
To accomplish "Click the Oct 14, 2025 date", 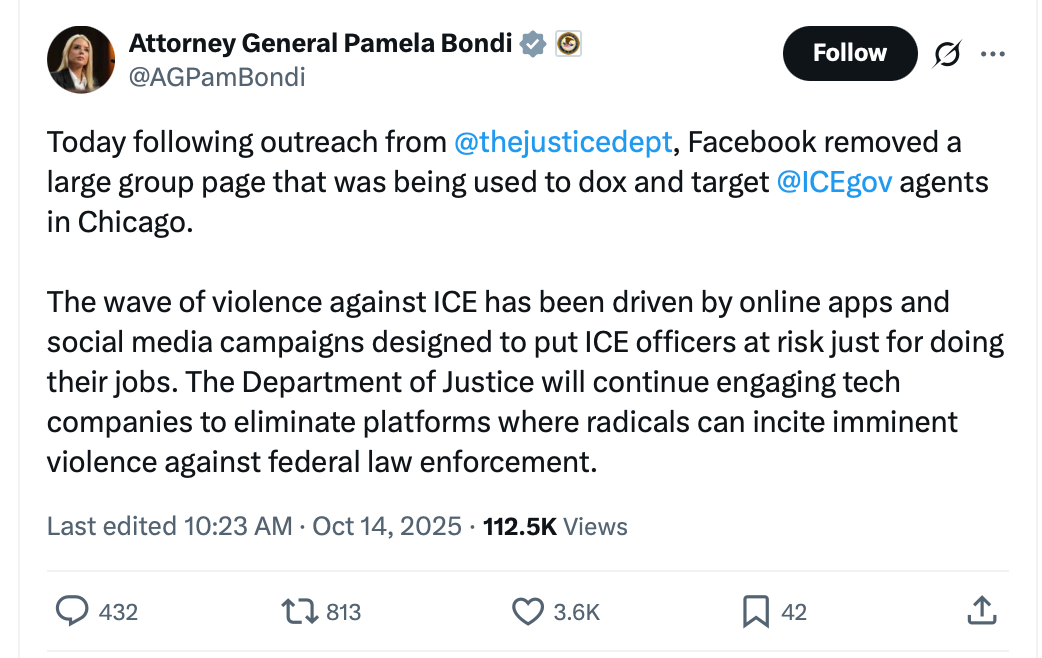I will 387,526.
